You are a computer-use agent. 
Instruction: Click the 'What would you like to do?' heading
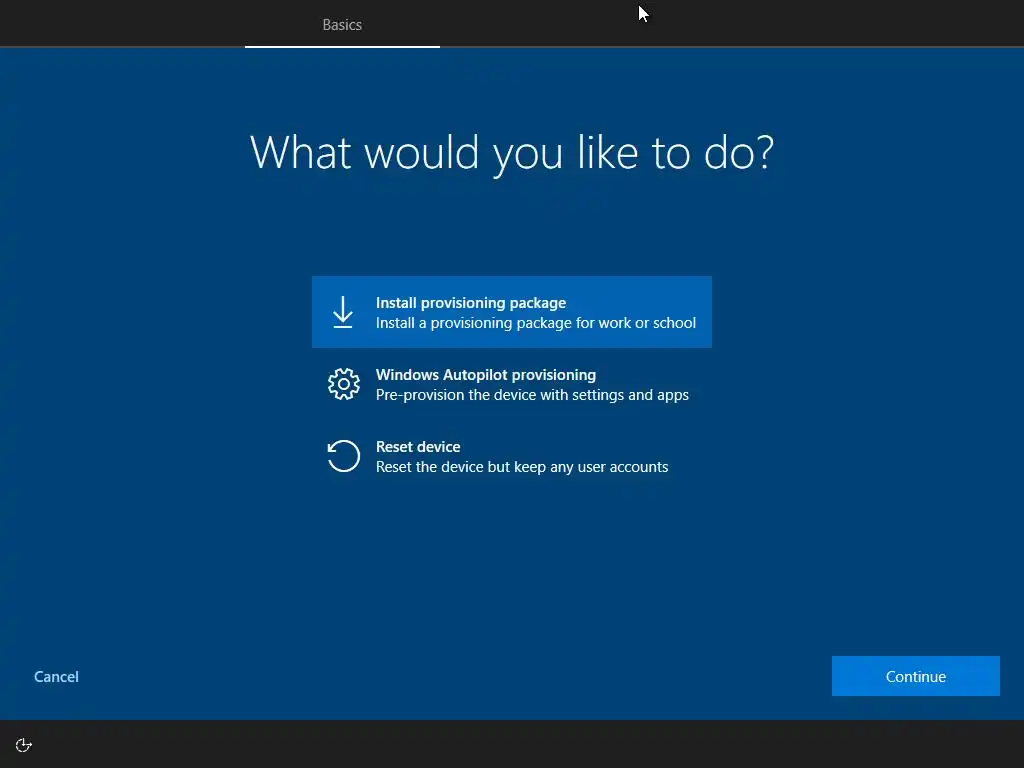point(512,153)
